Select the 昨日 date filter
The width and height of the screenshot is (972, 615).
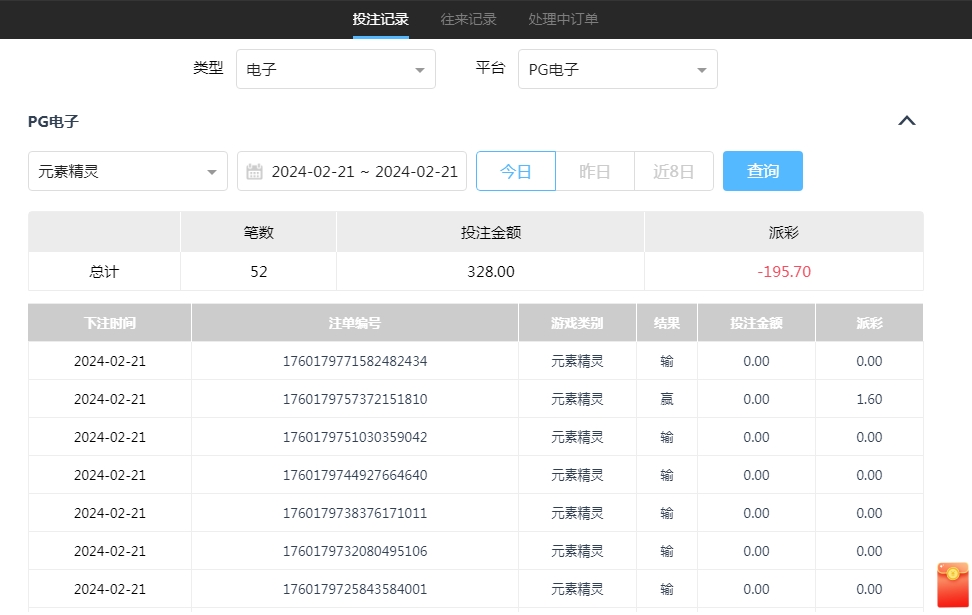[x=595, y=171]
